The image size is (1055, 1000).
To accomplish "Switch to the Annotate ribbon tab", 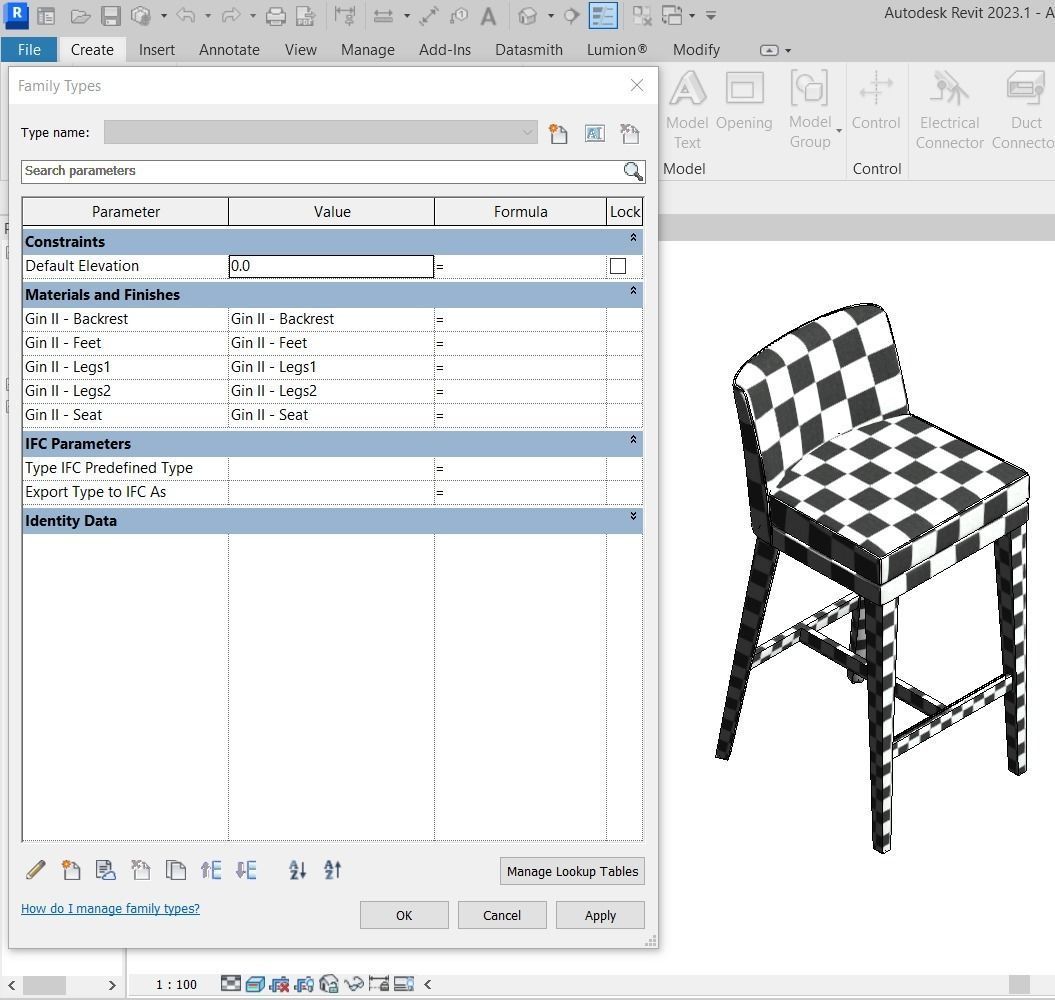I will point(229,50).
